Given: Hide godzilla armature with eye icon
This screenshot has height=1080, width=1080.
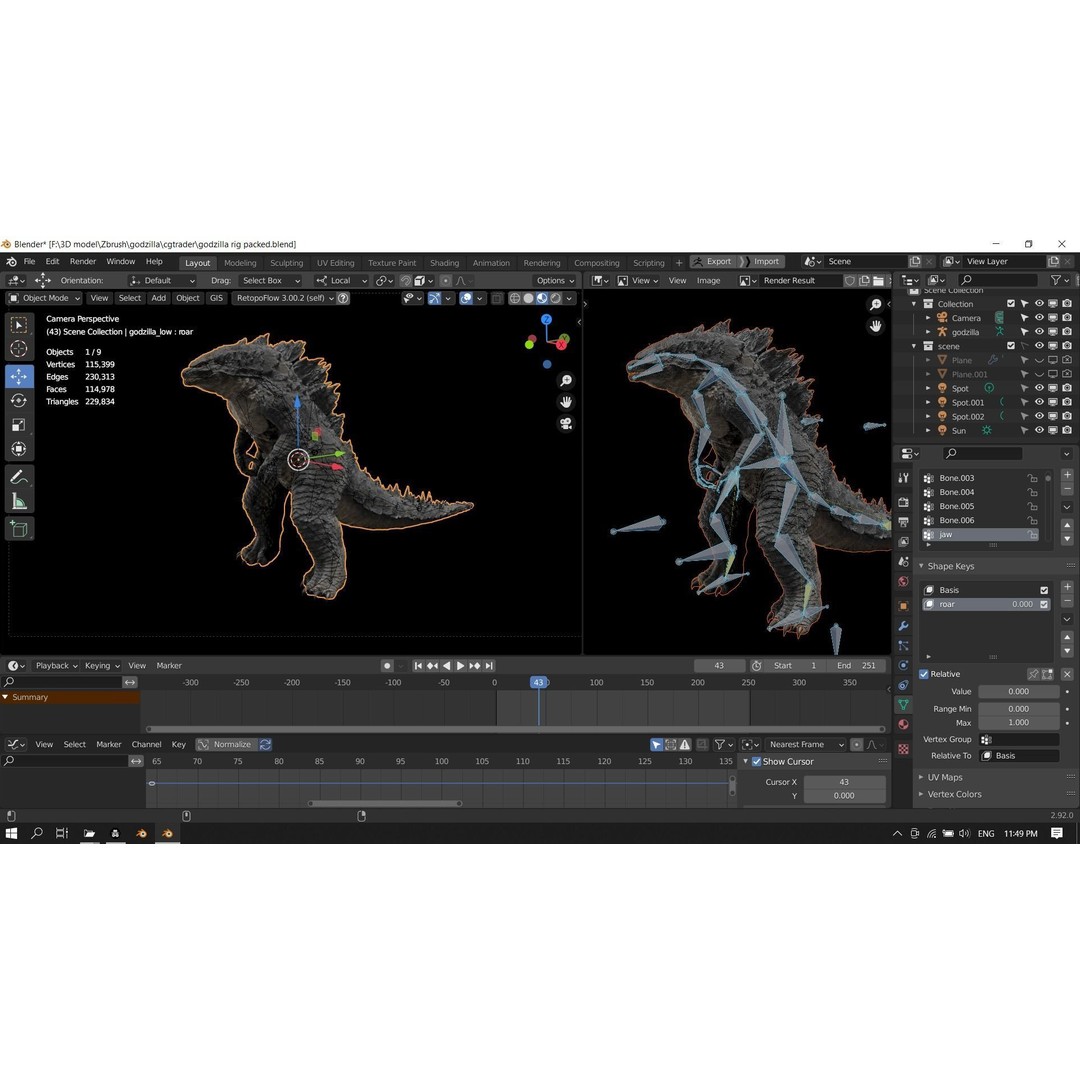Looking at the screenshot, I should [x=1039, y=332].
